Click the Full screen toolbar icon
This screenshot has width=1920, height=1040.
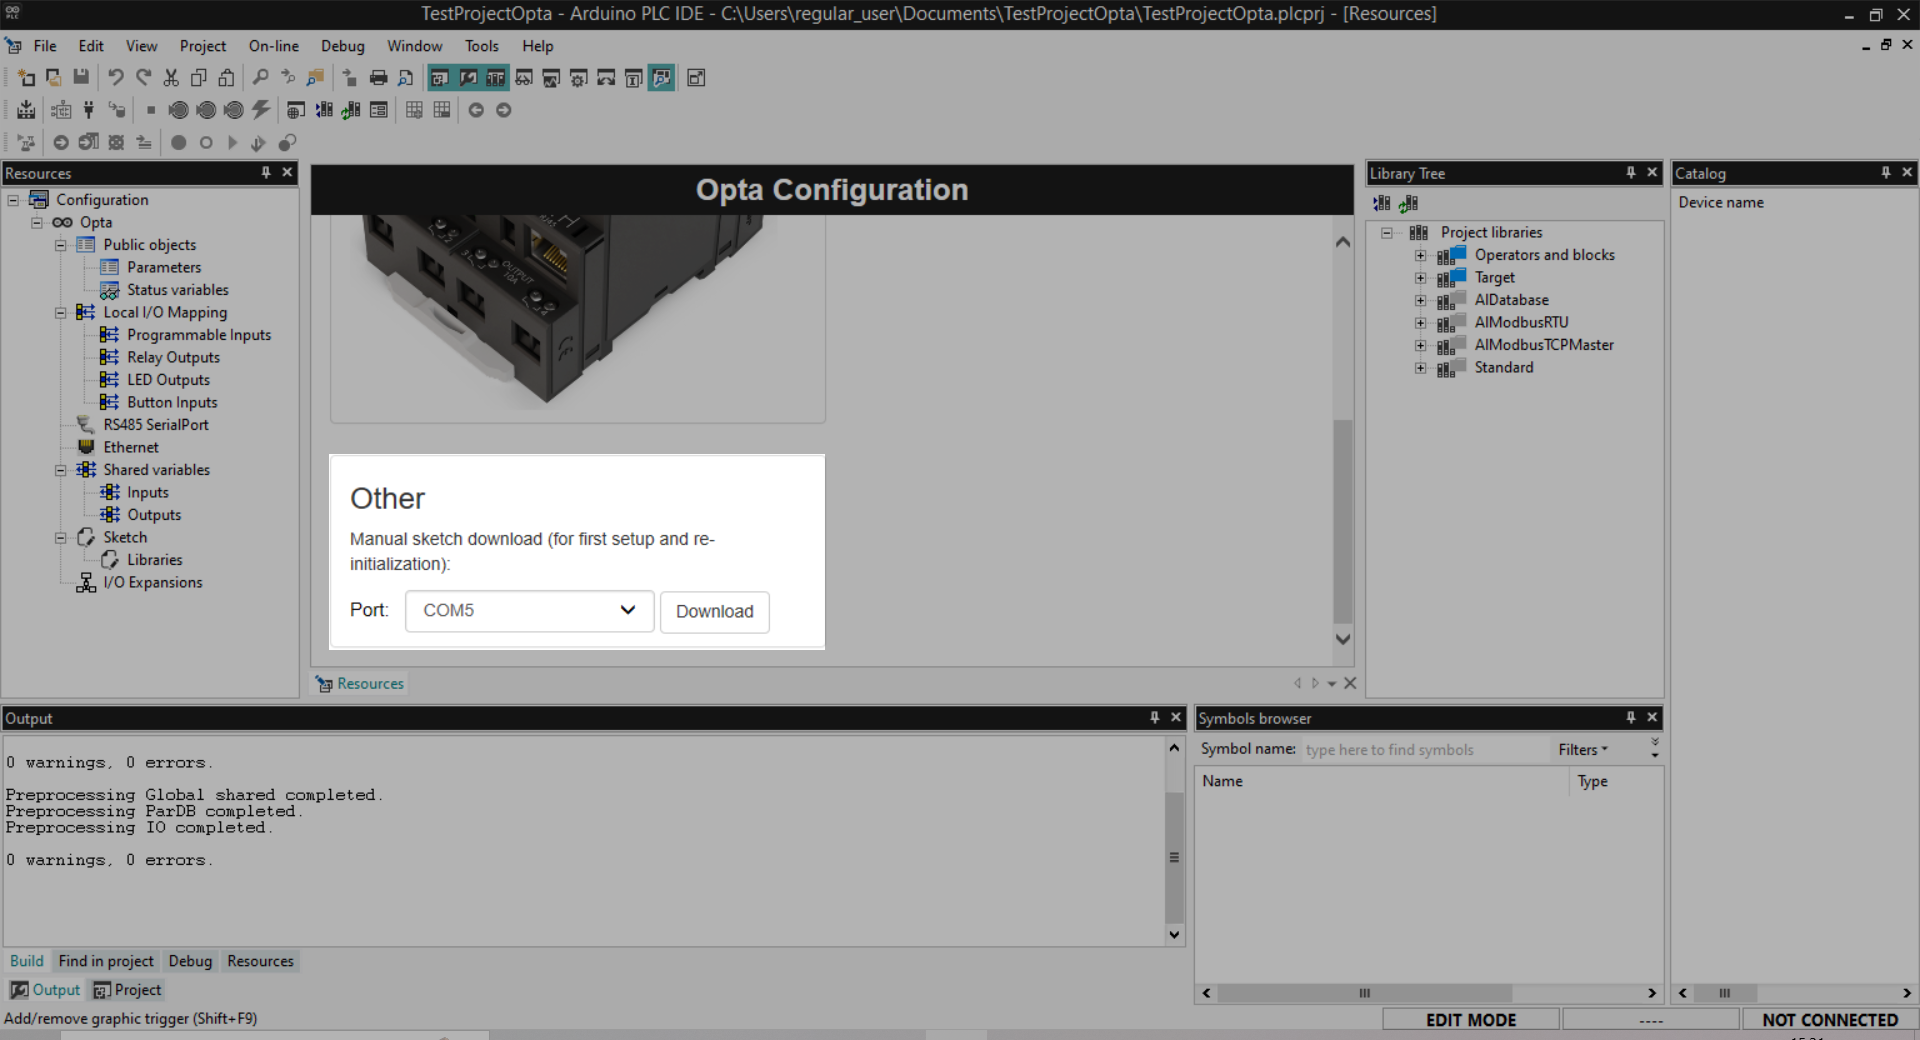coord(696,77)
